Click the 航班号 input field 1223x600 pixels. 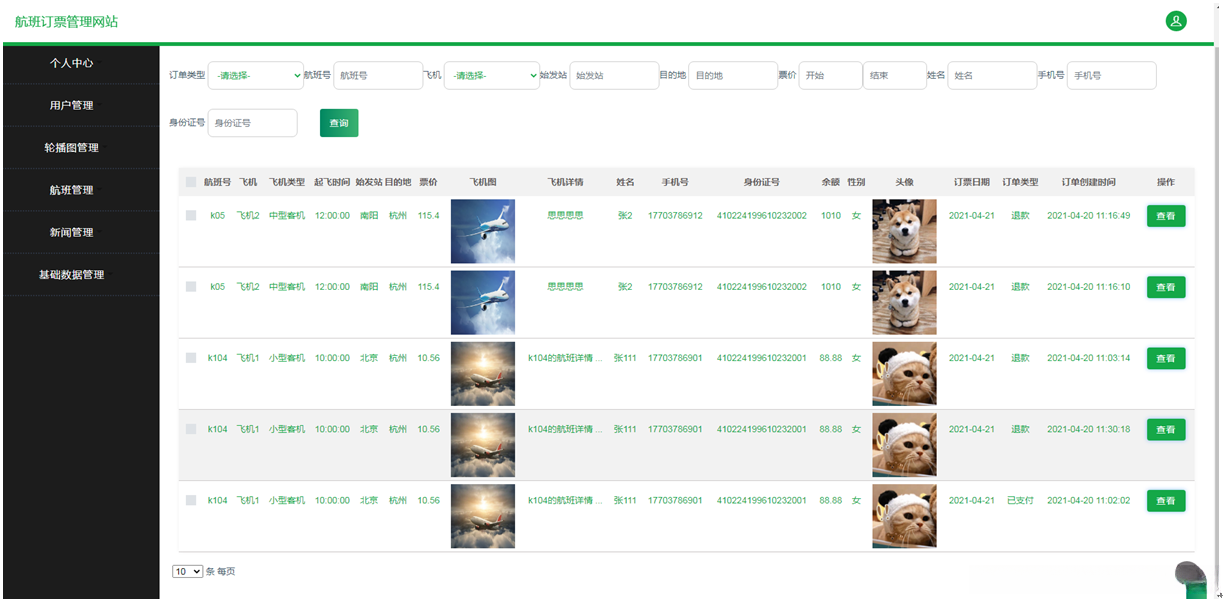point(378,75)
